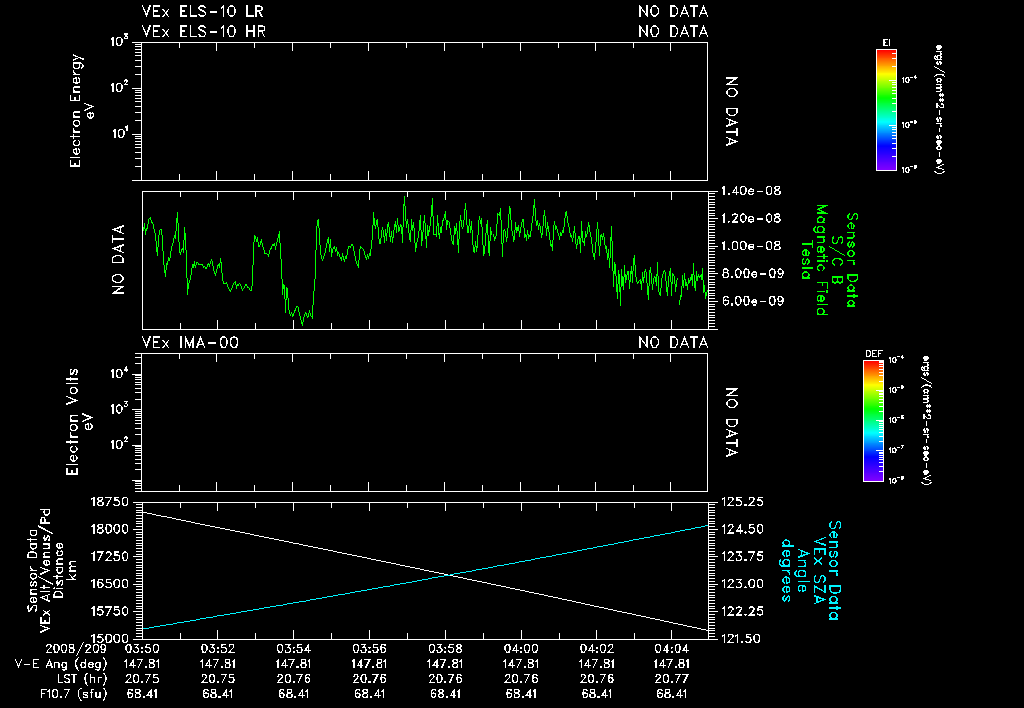Click the 18000 distance tick label
The width and height of the screenshot is (1024, 708).
pos(110,529)
